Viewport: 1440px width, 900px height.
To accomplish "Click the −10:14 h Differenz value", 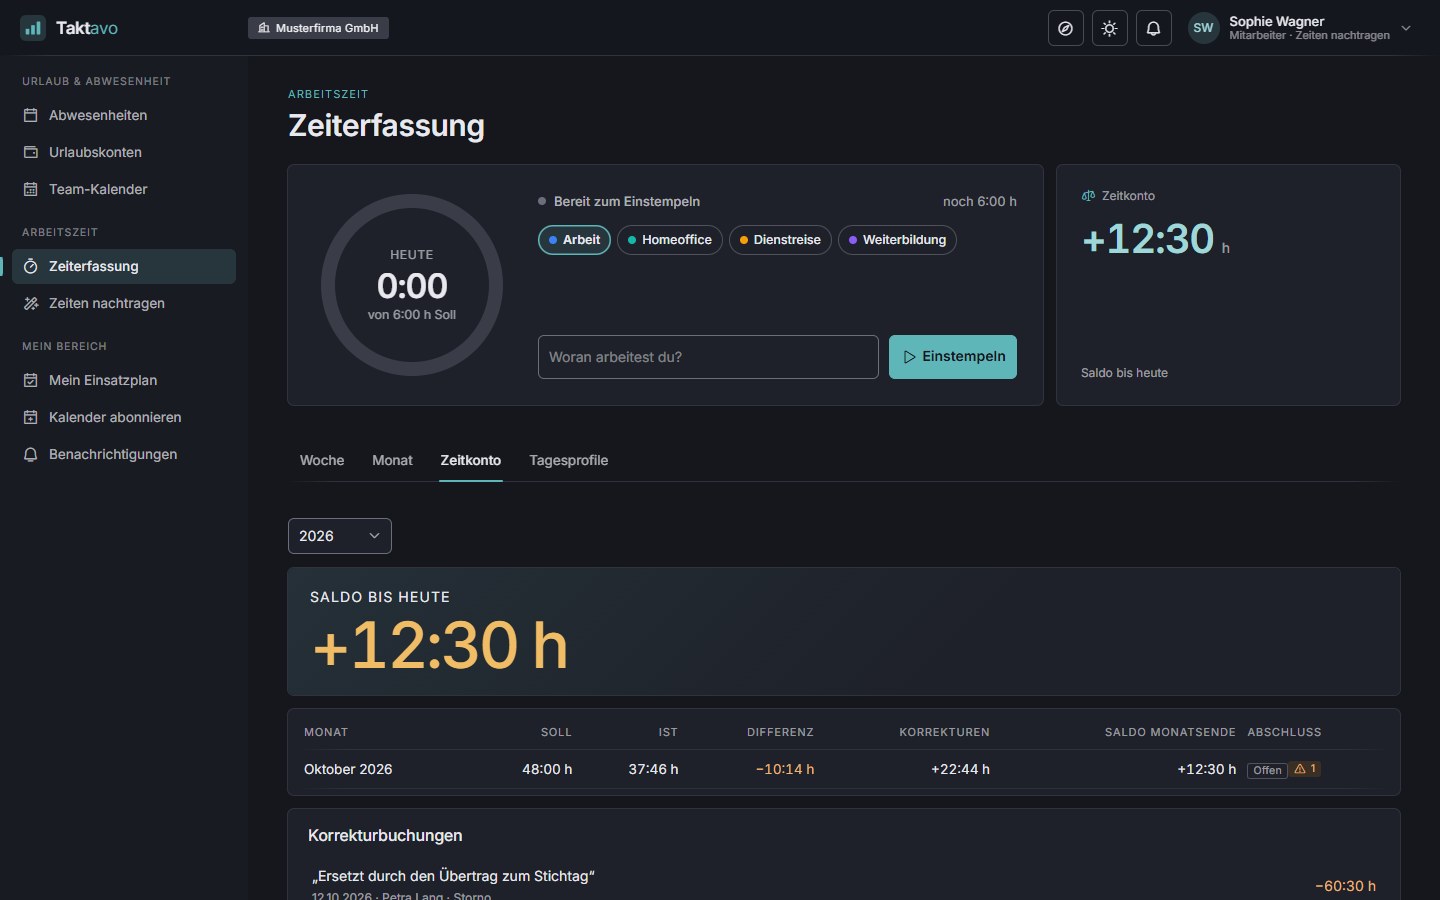I will tap(785, 769).
